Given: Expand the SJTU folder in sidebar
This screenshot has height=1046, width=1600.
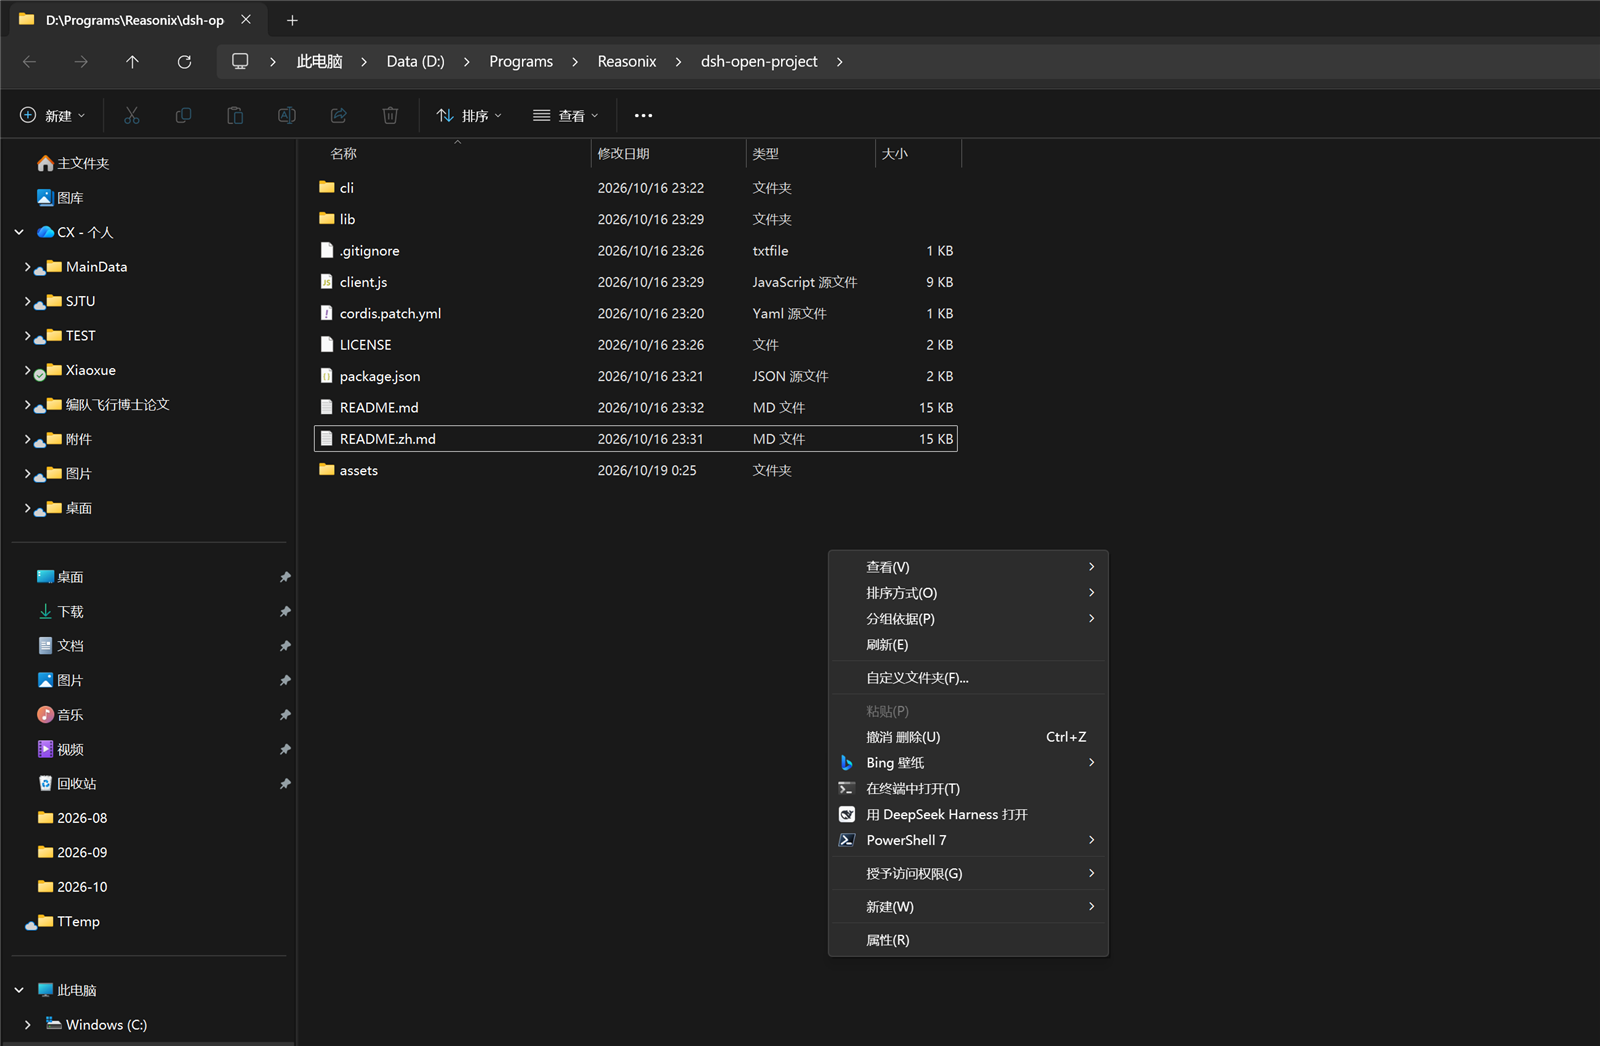Looking at the screenshot, I should [x=27, y=301].
